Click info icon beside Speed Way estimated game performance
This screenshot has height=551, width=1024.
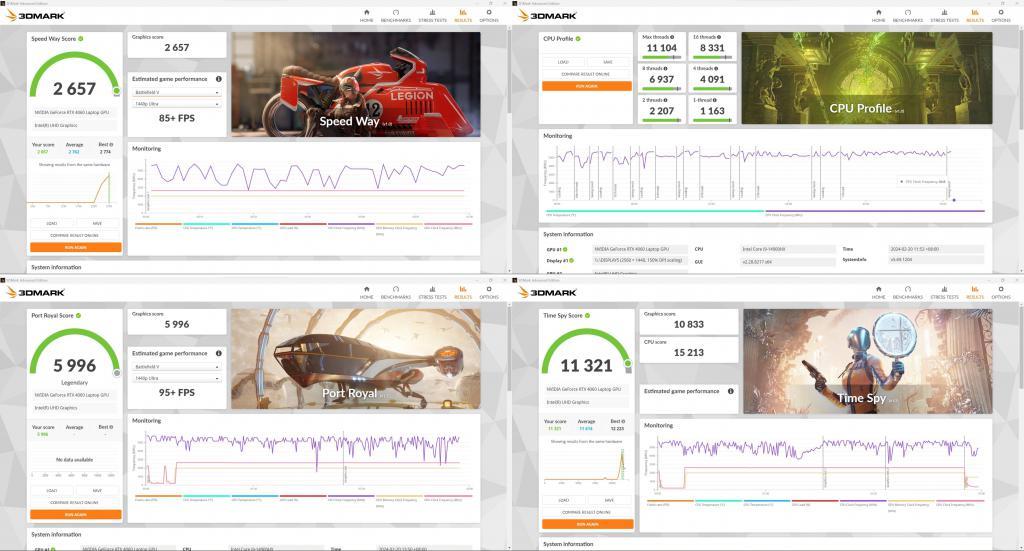[218, 78]
